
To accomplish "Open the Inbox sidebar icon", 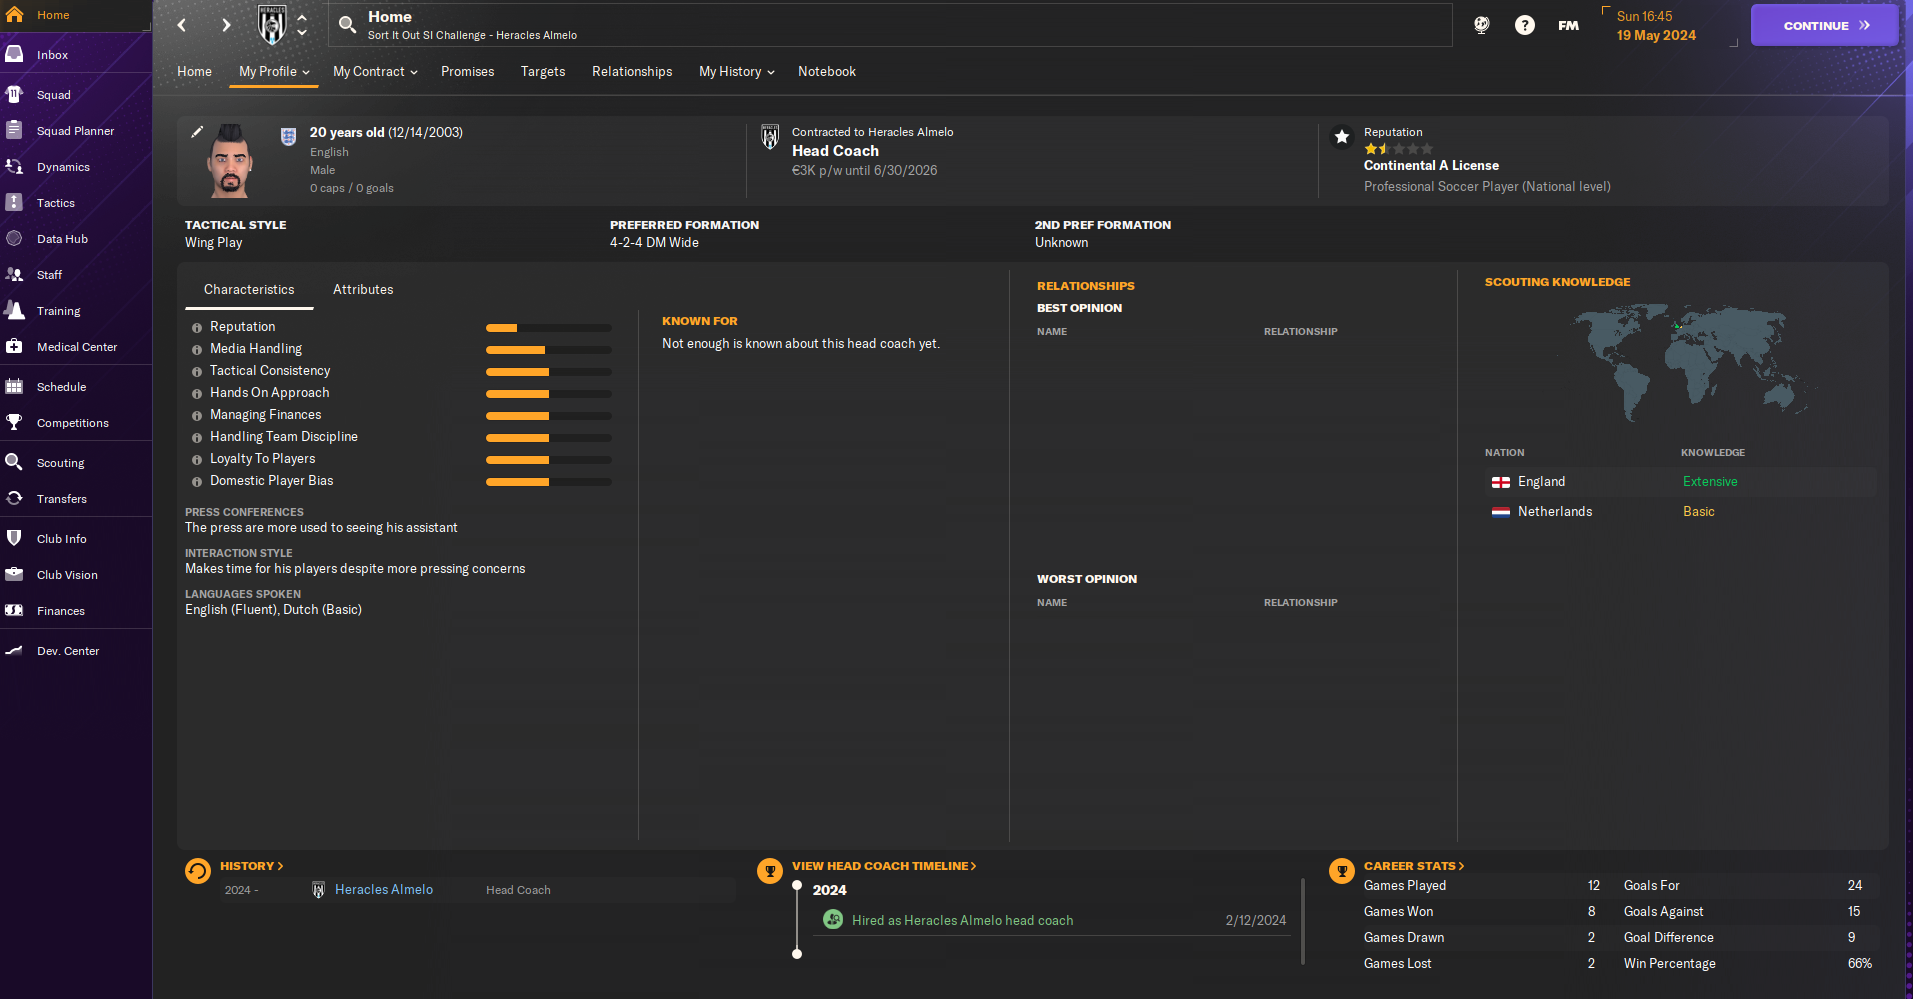I will pos(14,54).
